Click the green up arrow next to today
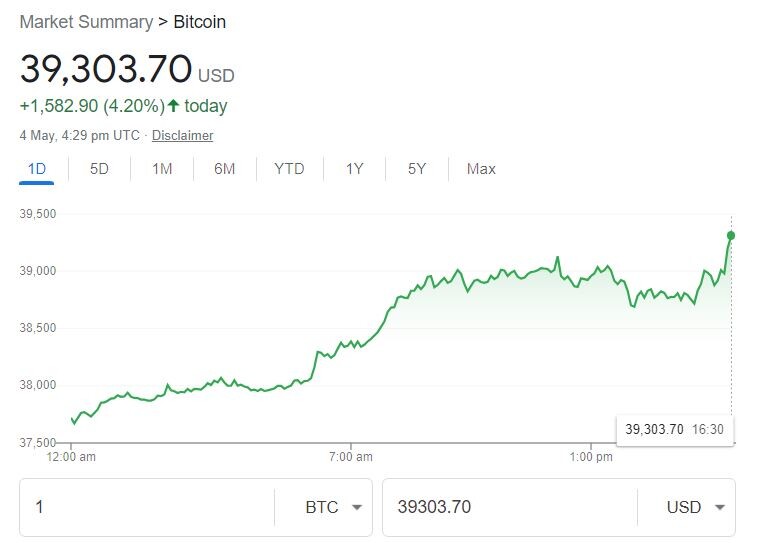765x543 pixels. coord(173,105)
